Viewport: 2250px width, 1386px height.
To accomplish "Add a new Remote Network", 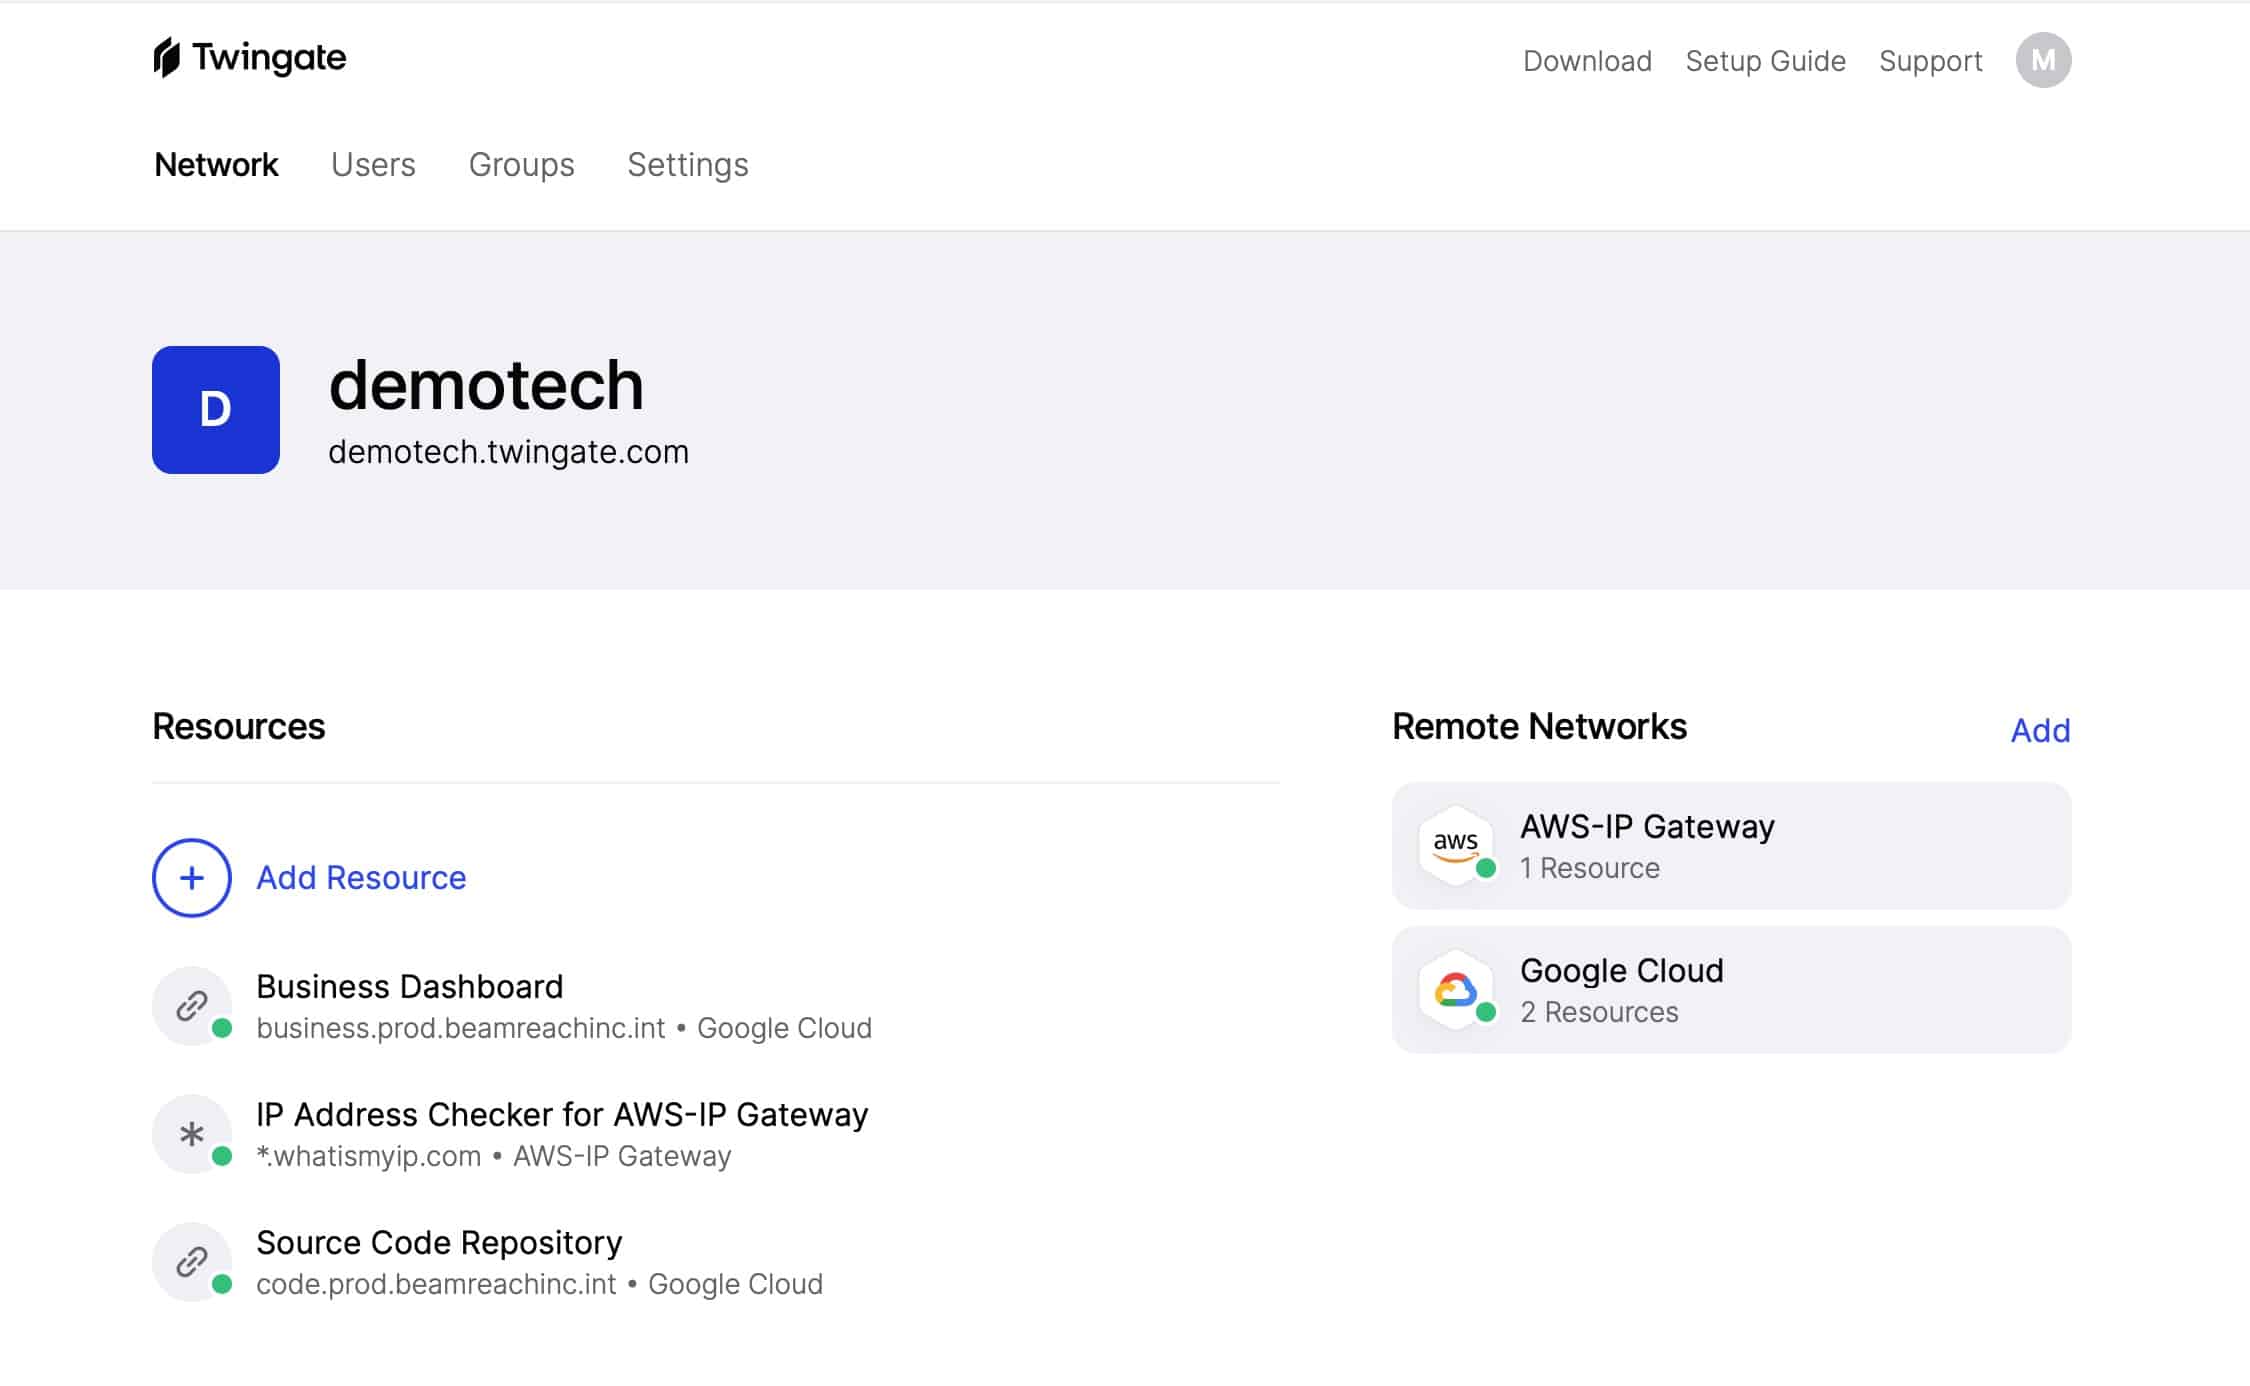I will coord(2040,730).
